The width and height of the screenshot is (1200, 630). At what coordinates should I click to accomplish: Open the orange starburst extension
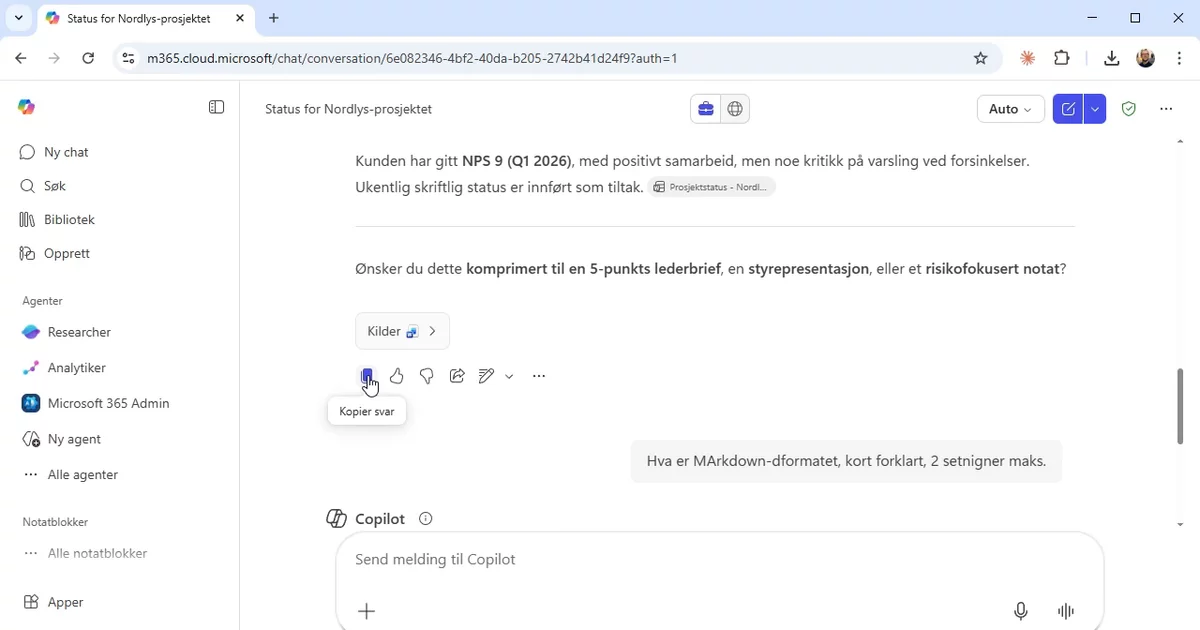1027,58
